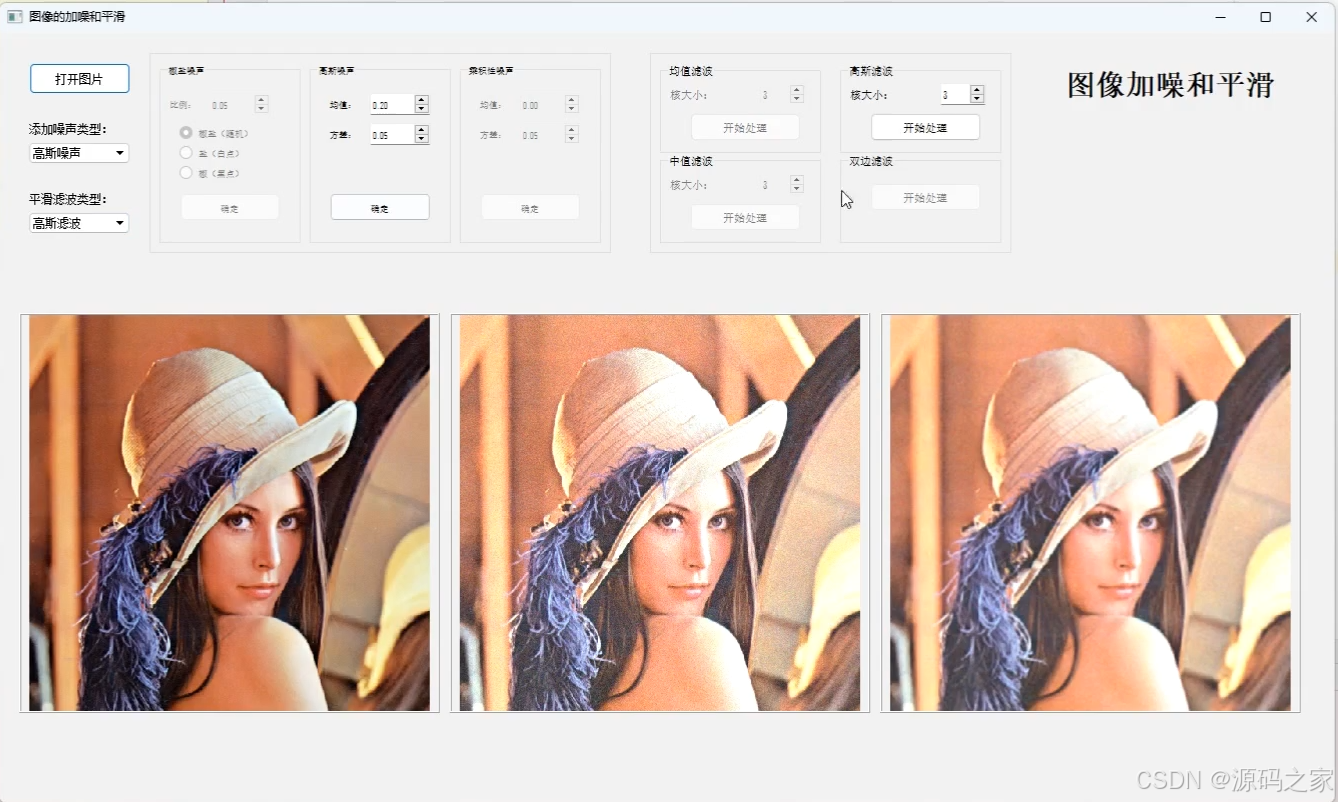Click 开始处理 in the 高斯滤波 panel
The width and height of the screenshot is (1338, 802).
[x=925, y=127]
